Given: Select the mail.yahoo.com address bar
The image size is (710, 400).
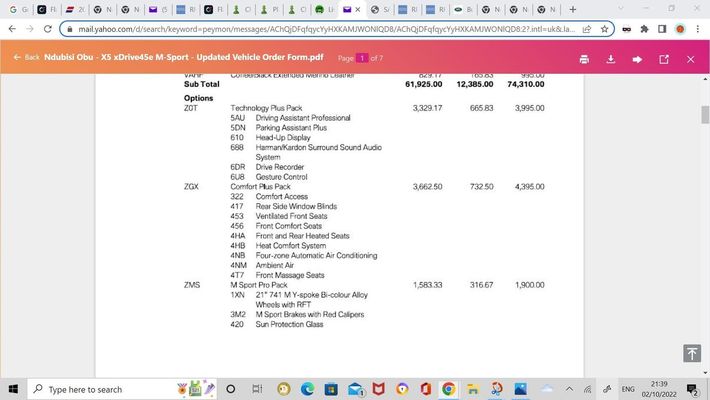Looking at the screenshot, I should (326, 29).
